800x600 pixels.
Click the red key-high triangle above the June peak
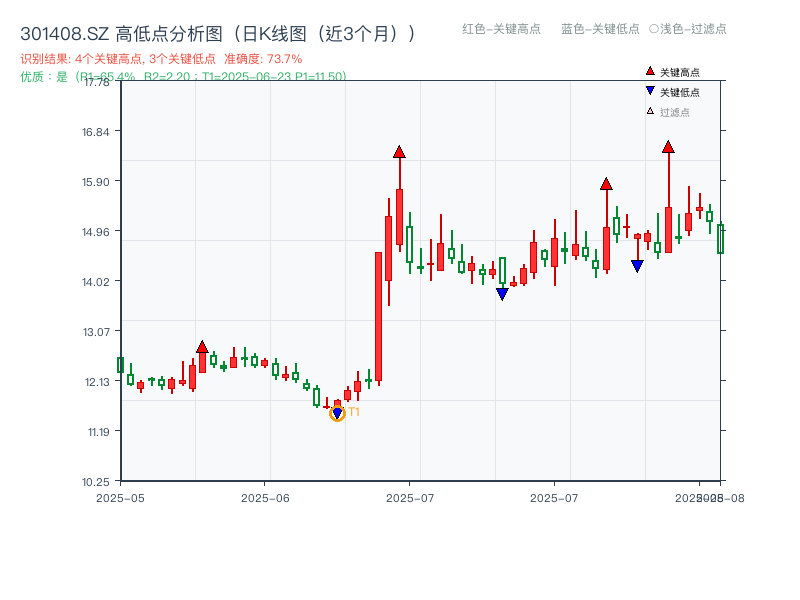coord(399,153)
